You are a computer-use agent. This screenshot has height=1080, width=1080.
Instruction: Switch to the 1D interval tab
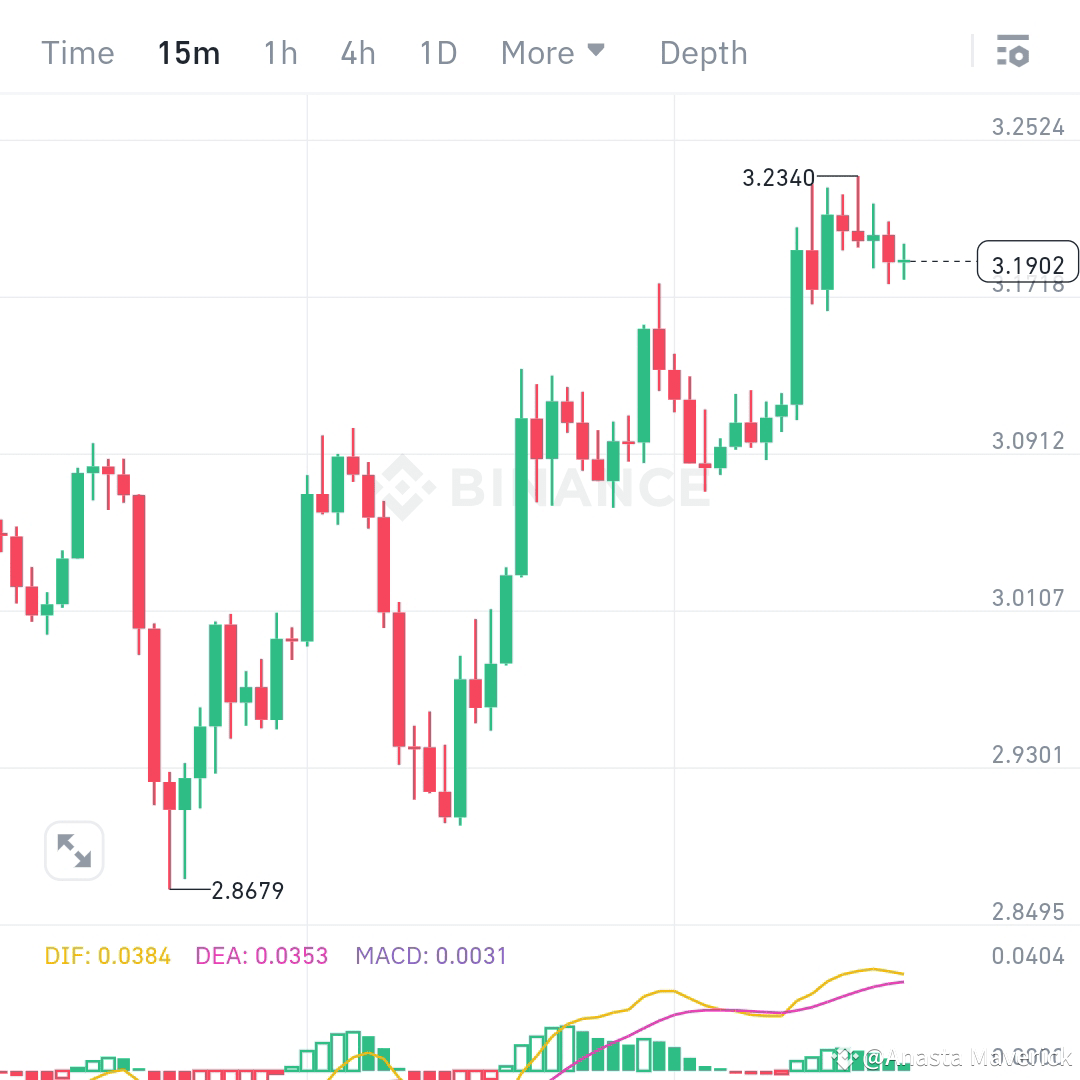pyautogui.click(x=437, y=53)
